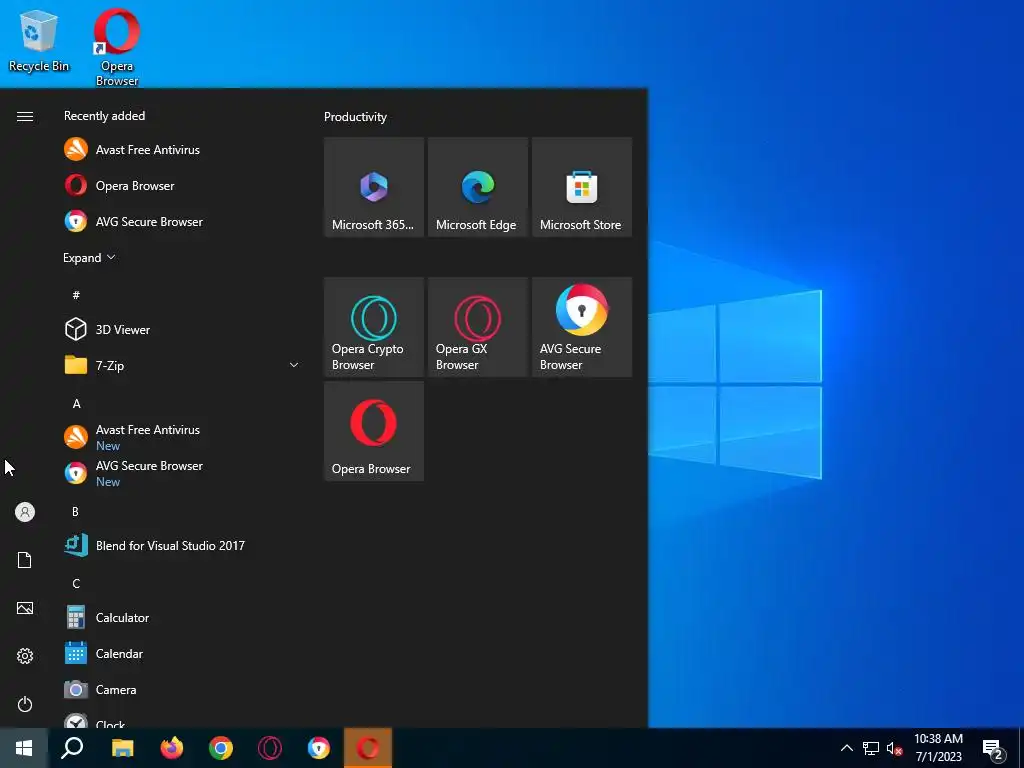Jump to letter B index header
Viewport: 1024px width, 768px height.
75,511
